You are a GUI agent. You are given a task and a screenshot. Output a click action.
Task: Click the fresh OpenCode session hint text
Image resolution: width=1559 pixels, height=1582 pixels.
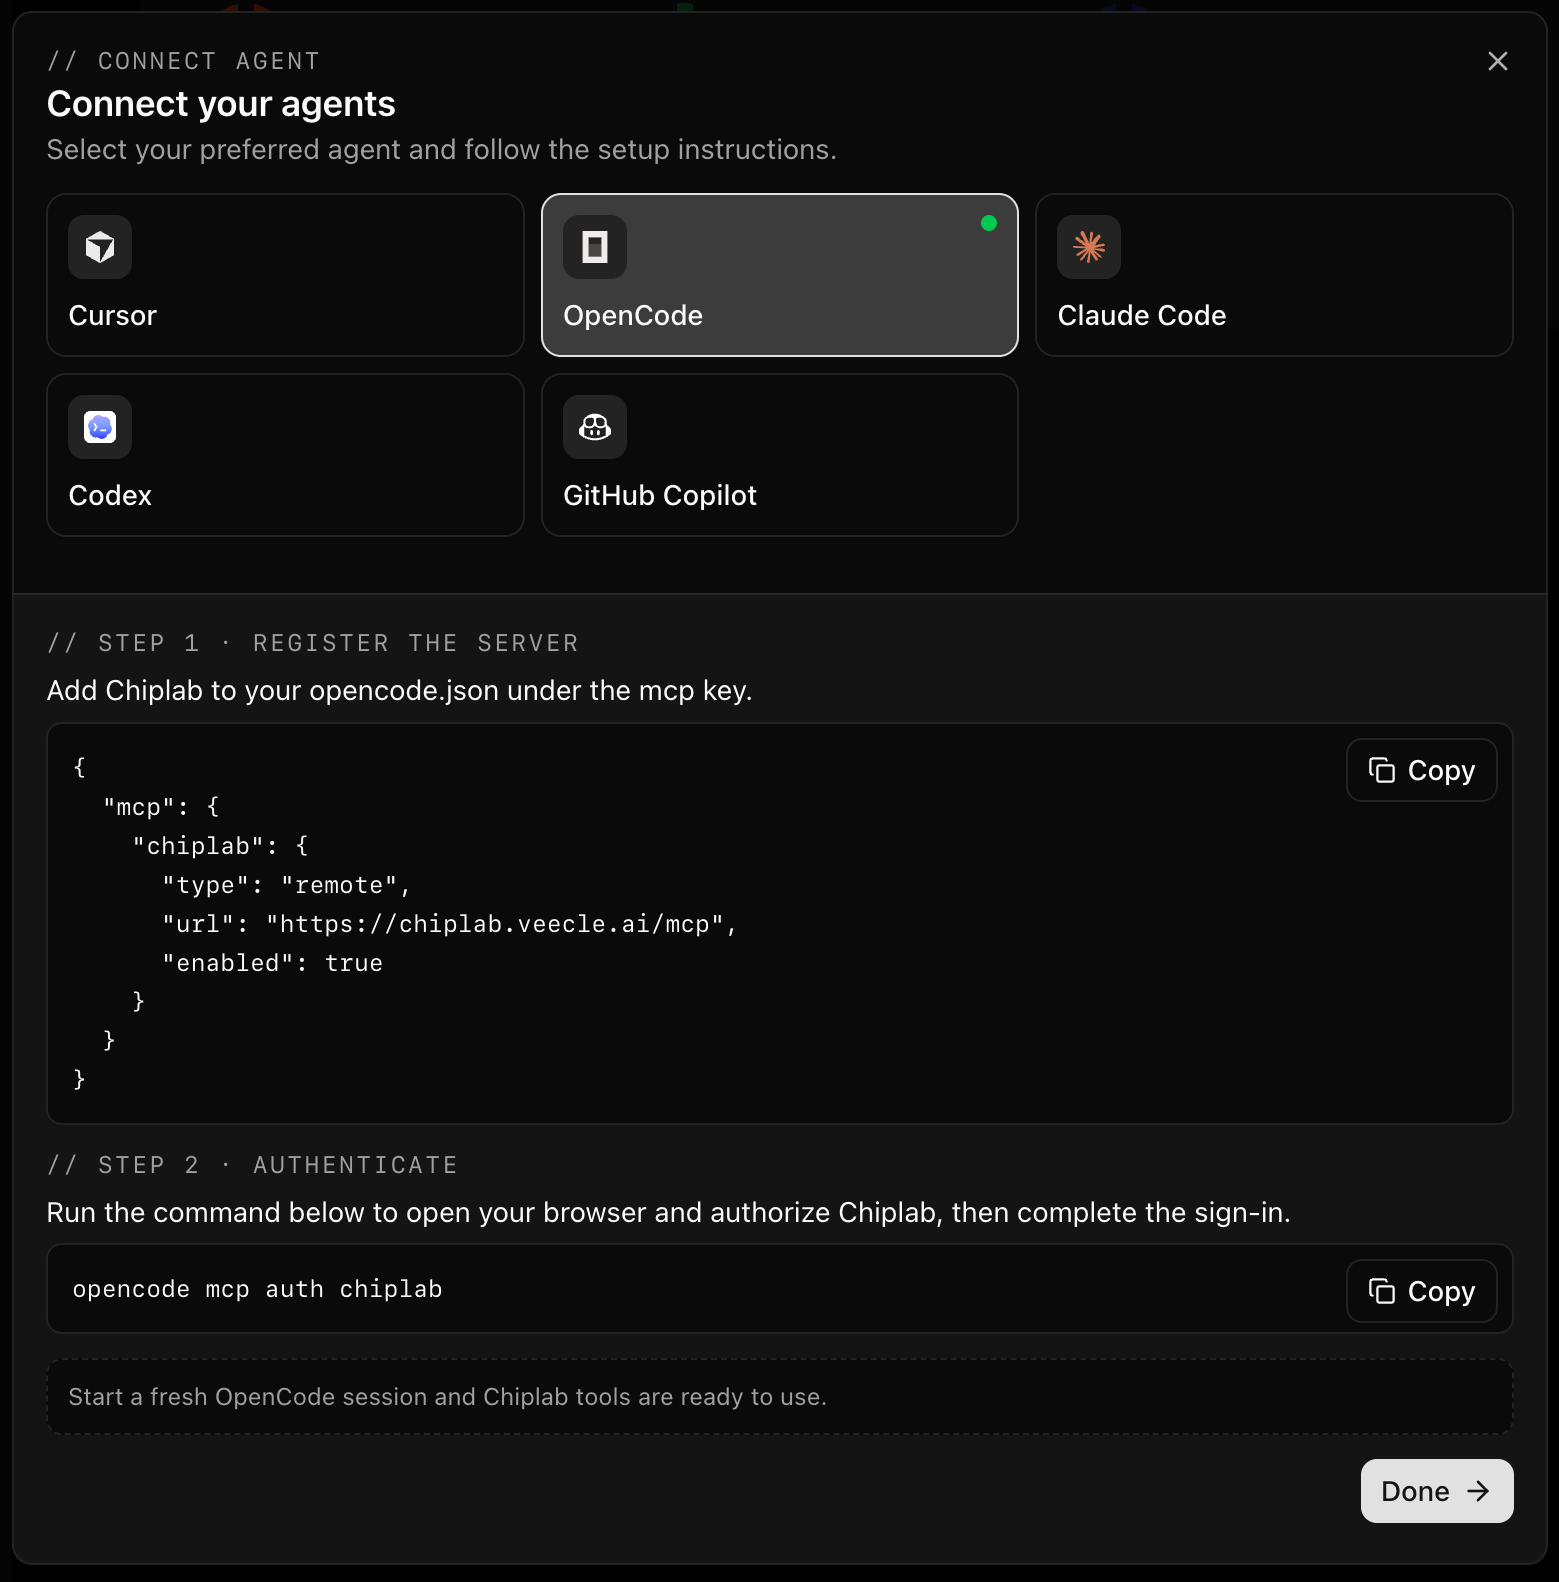click(x=448, y=1397)
